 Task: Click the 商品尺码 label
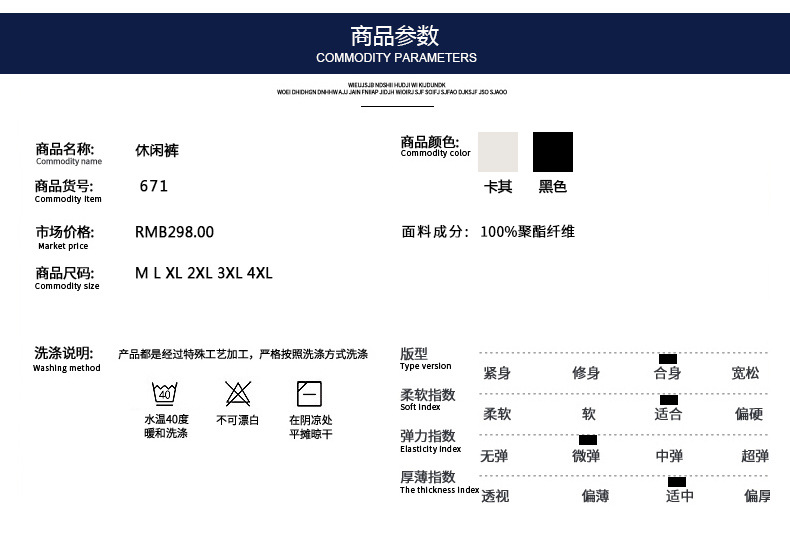(64, 273)
